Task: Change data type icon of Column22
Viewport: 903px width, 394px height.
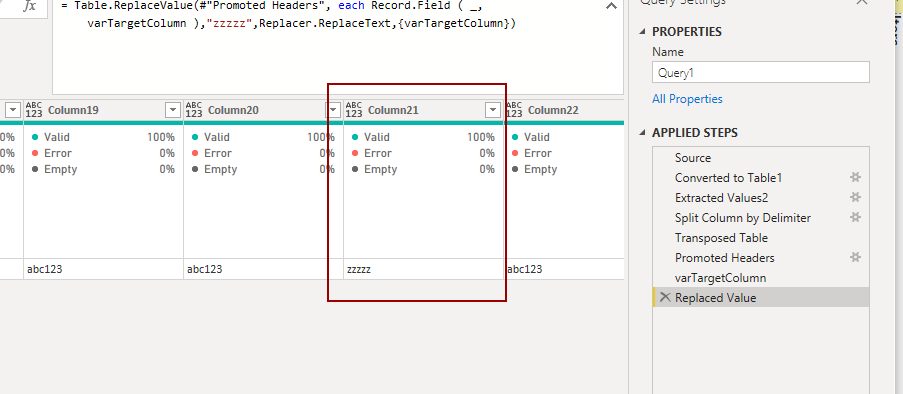Action: 514,109
